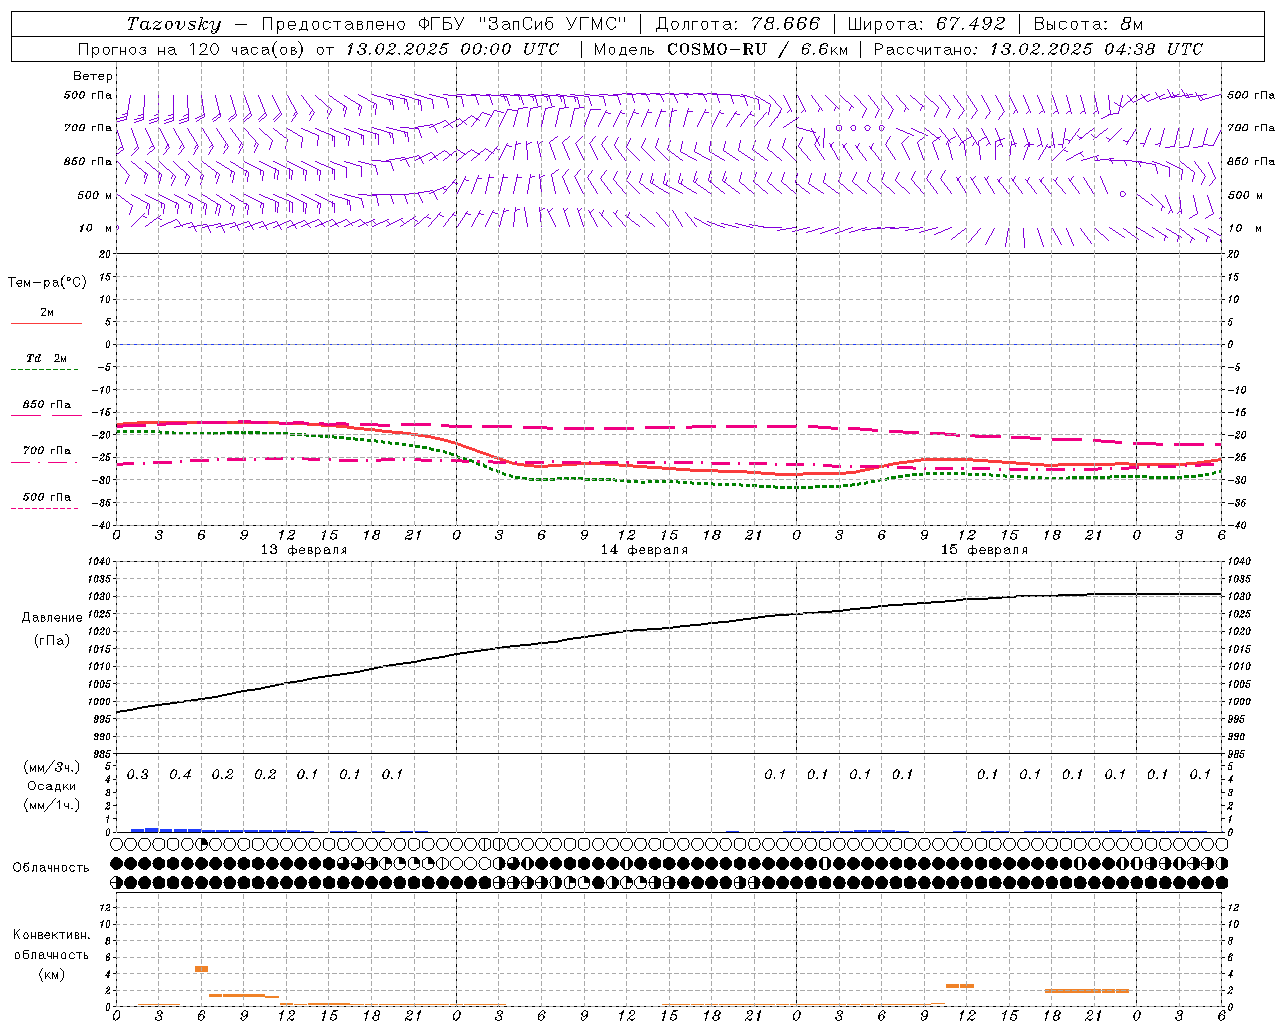The width and height of the screenshot is (1280, 1024).
Task: Click the 'Облачность' cloudiness label
Action: click(51, 868)
